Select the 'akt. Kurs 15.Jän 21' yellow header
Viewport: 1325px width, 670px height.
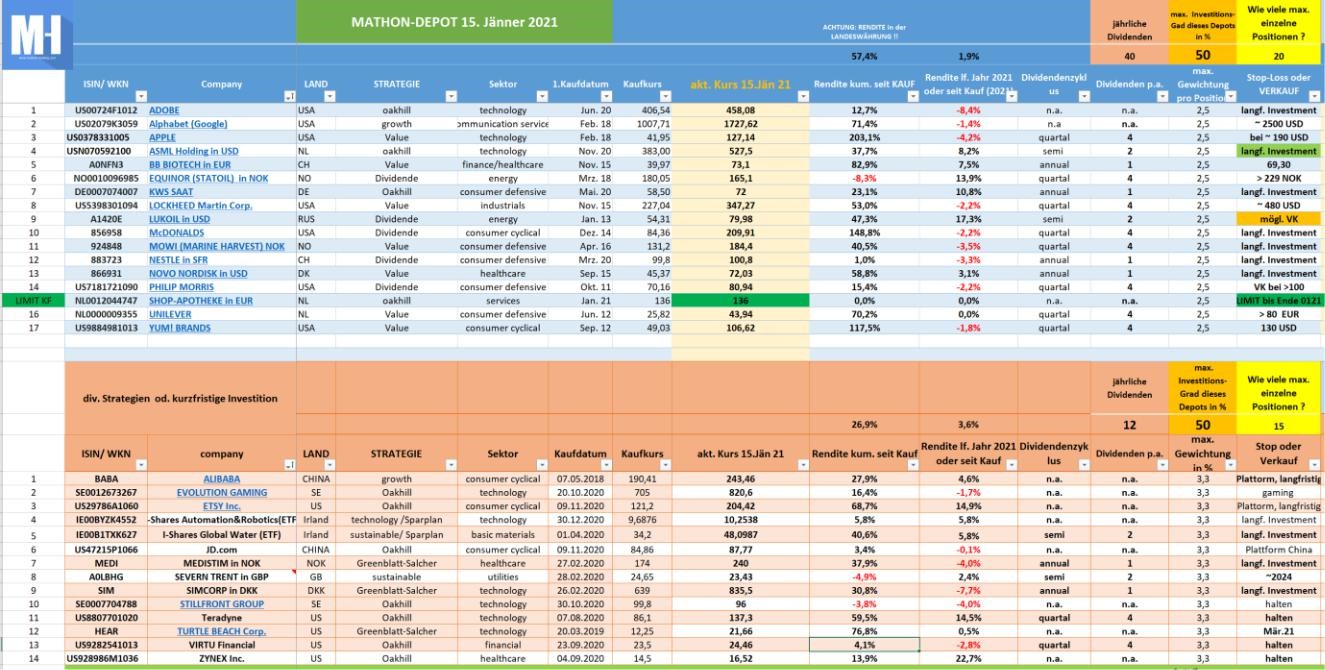click(741, 85)
